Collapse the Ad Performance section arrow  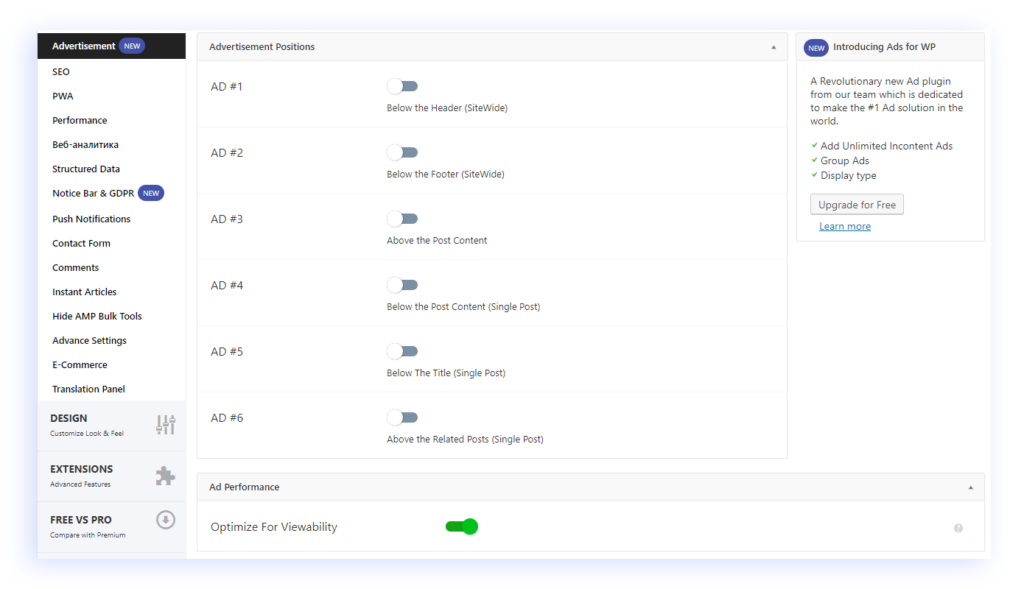970,488
